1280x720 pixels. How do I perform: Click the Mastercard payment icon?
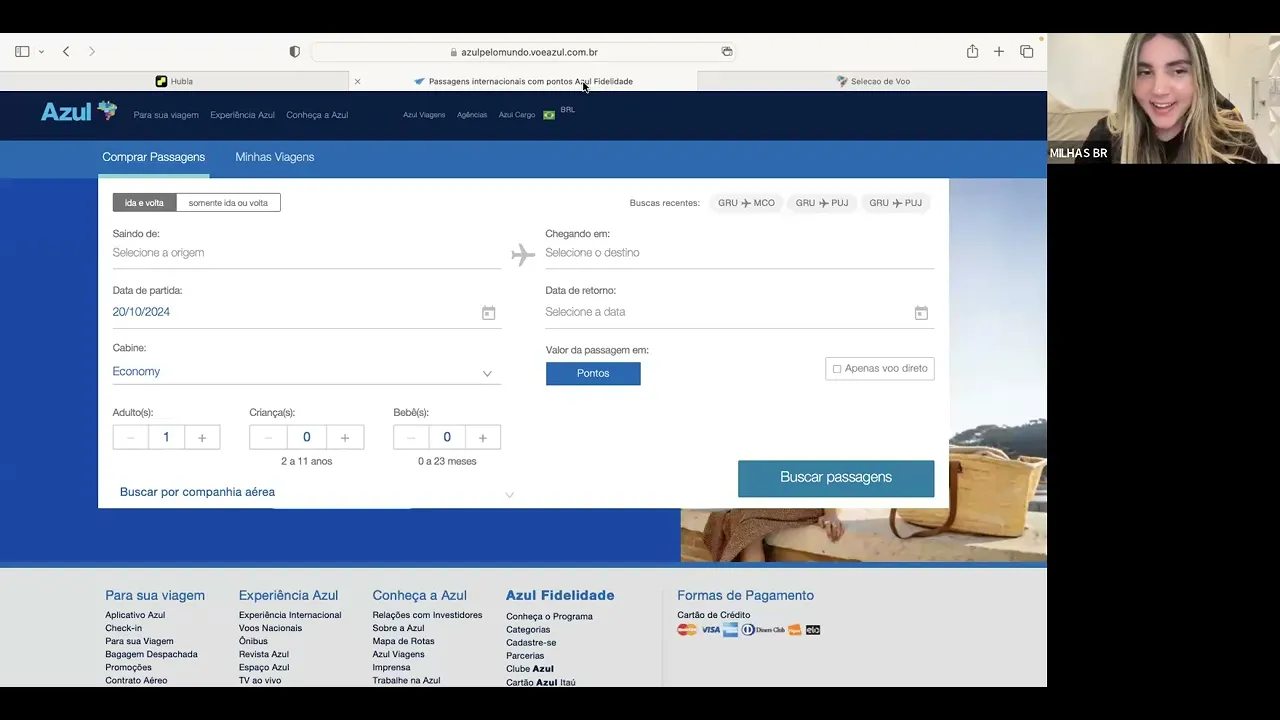[x=687, y=630]
